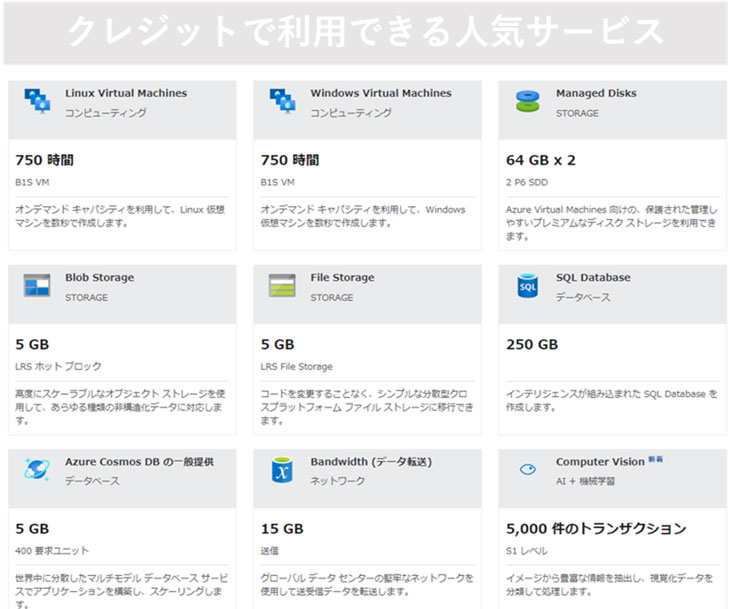Select STORAGE label under Managed Disks
The height and width of the screenshot is (609, 734).
tap(577, 113)
